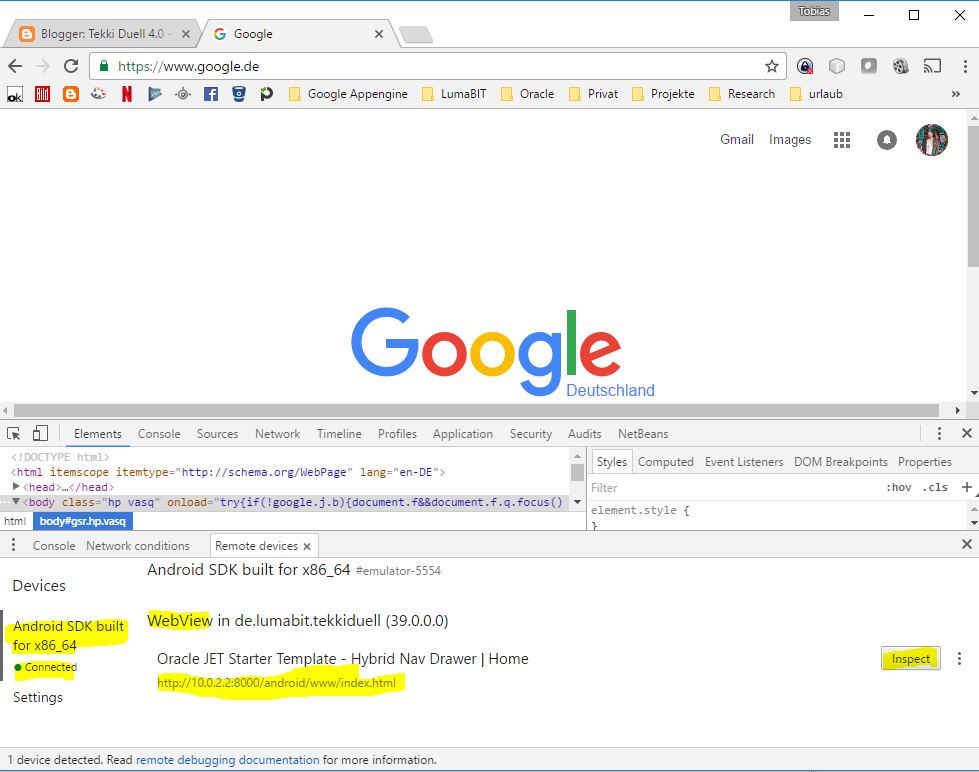Open the 10.0.2.2:8000 index.html link
Screen dimensions: 979x772
pyautogui.click(x=277, y=682)
